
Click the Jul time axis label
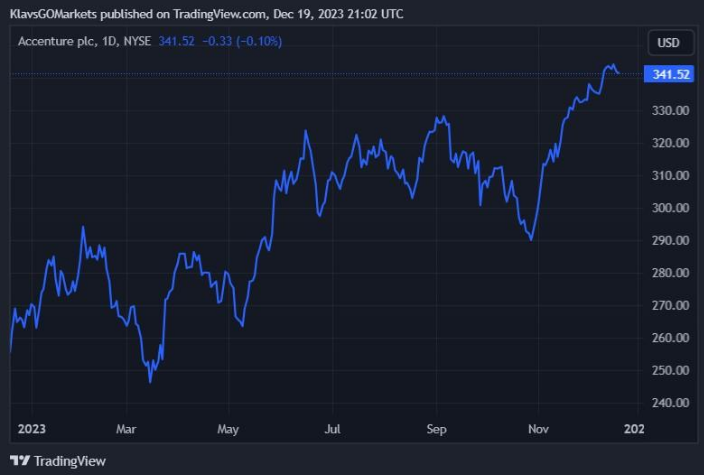click(x=332, y=429)
